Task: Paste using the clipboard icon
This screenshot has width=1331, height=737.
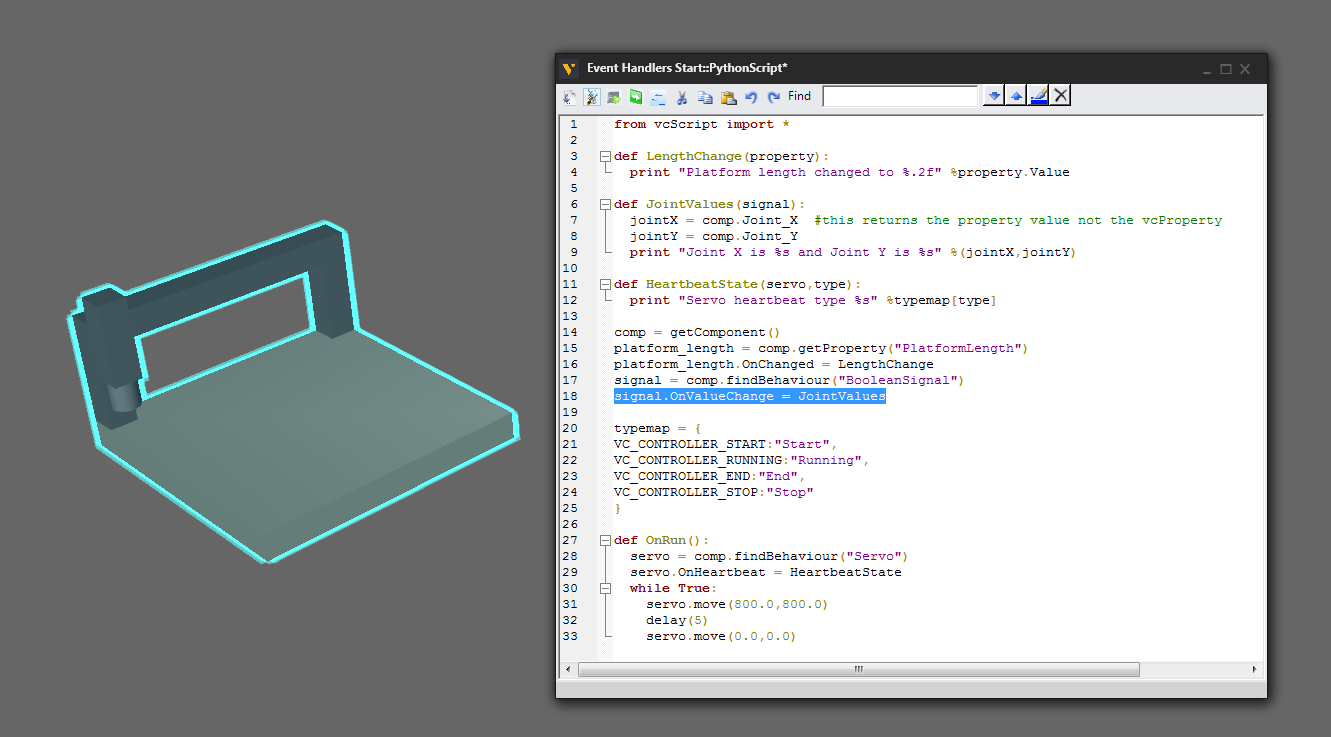Action: click(x=728, y=97)
